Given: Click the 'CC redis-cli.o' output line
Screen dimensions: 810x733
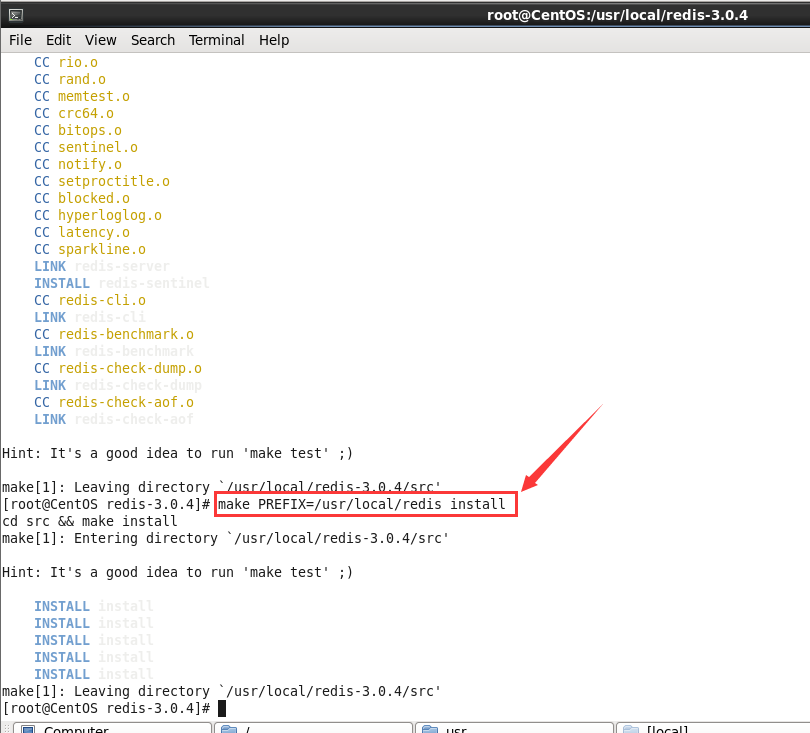Looking at the screenshot, I should pos(90,301).
